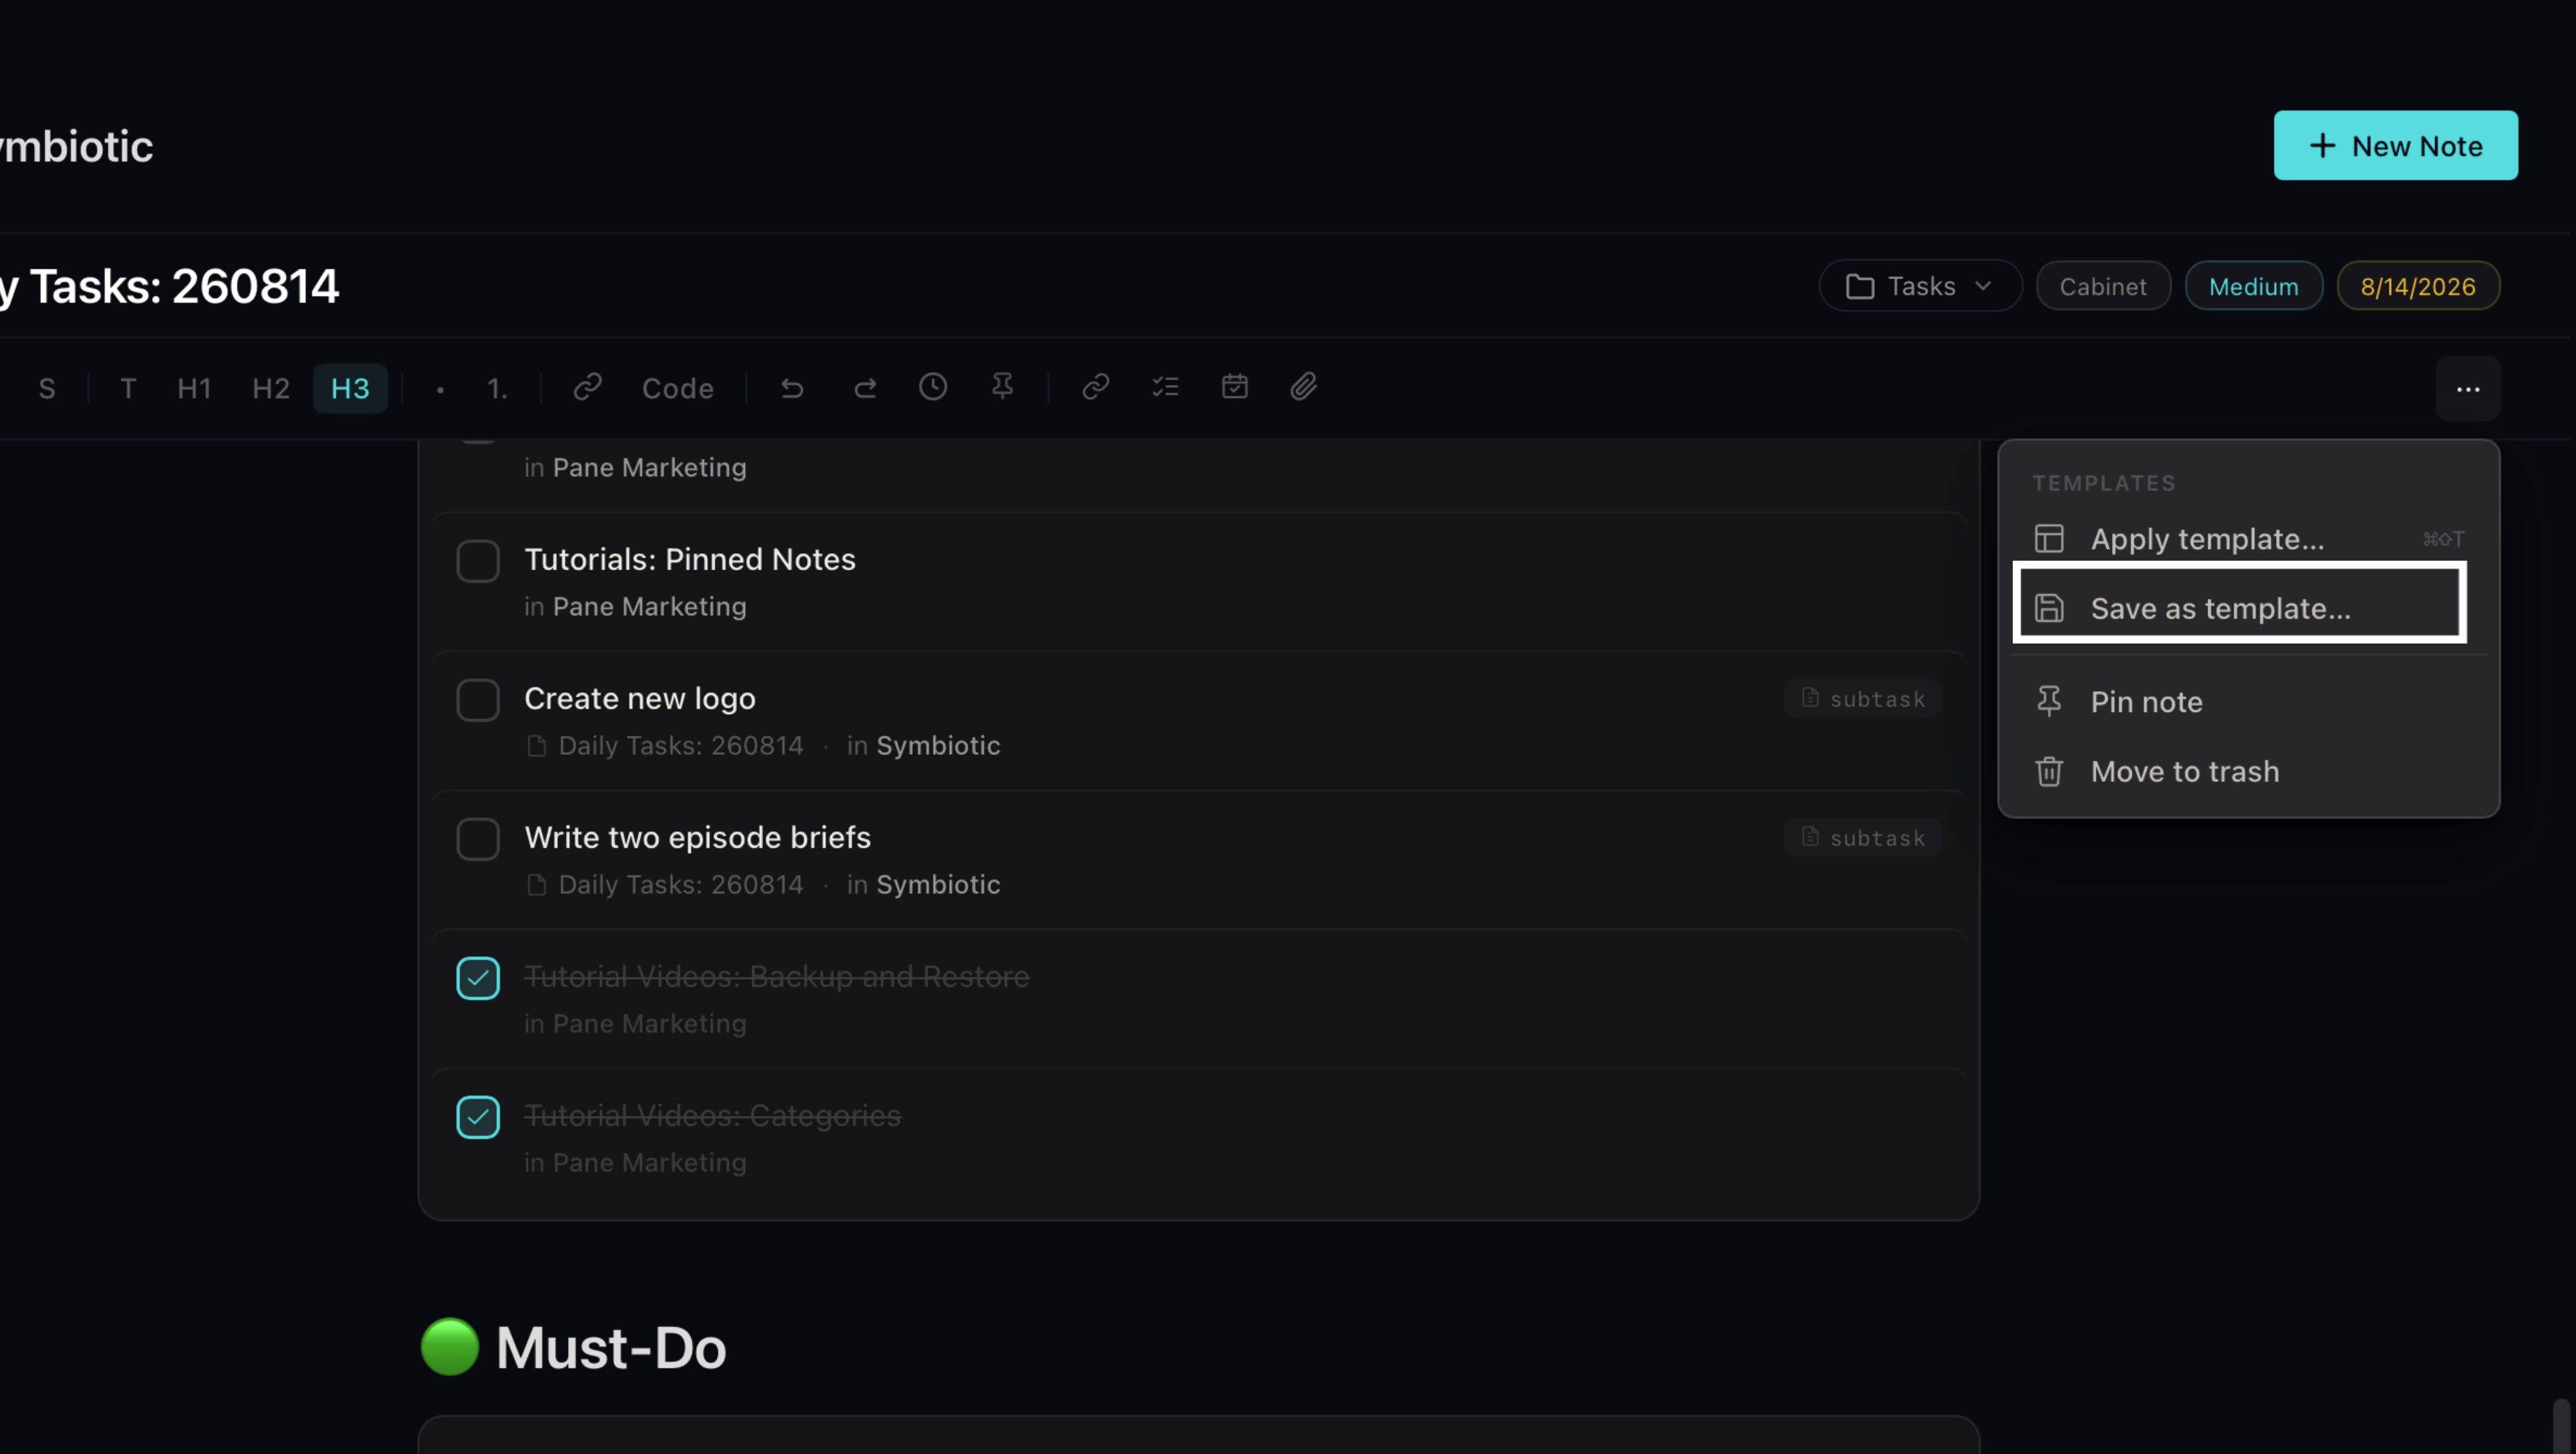Edit the Tasks: 260814 note title
Image resolution: width=2576 pixels, height=1454 pixels.
170,287
